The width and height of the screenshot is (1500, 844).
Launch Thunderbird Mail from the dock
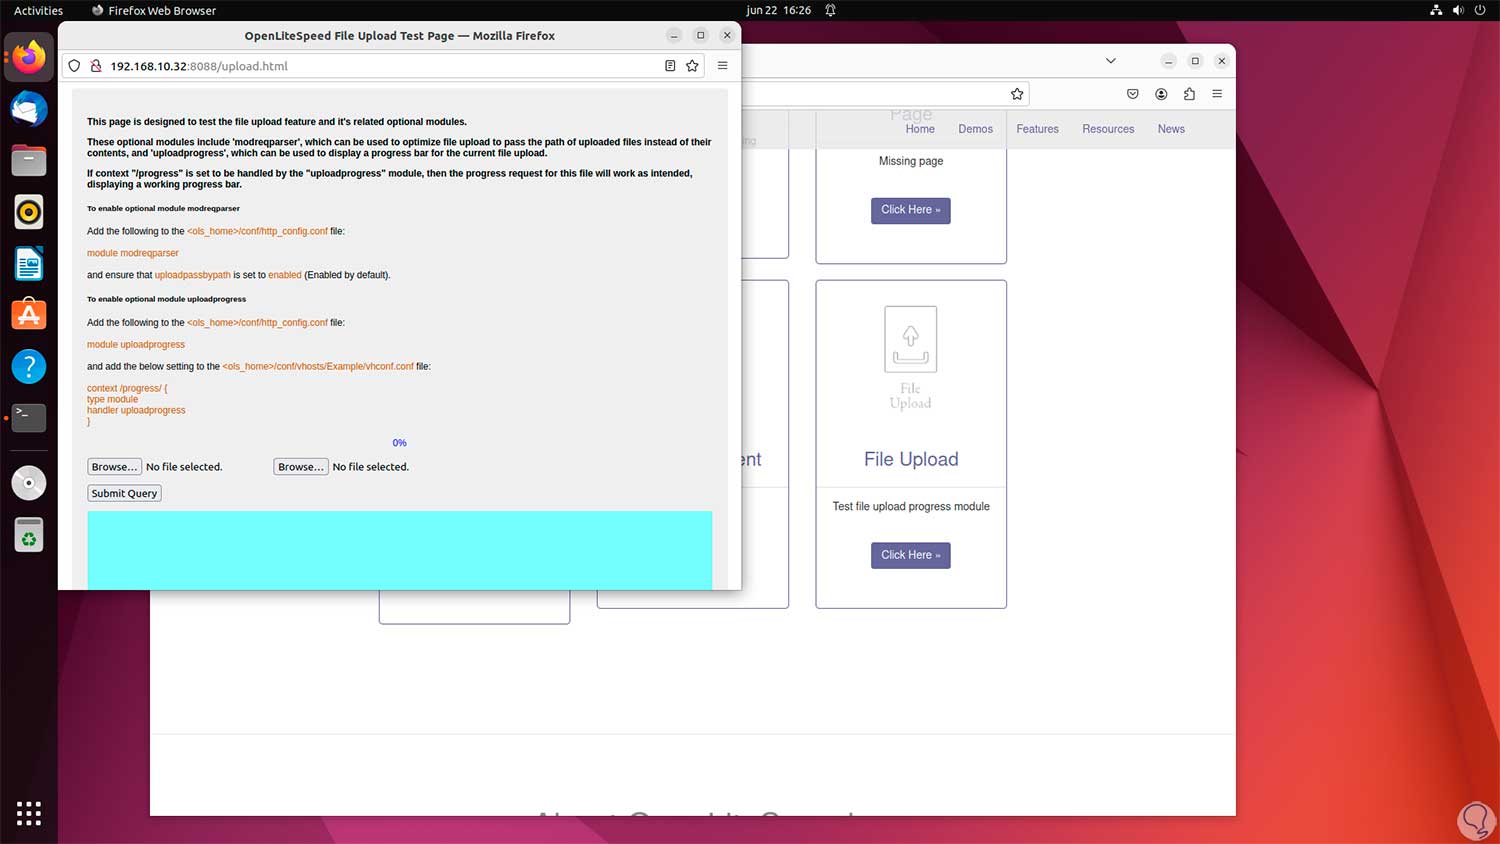29,108
